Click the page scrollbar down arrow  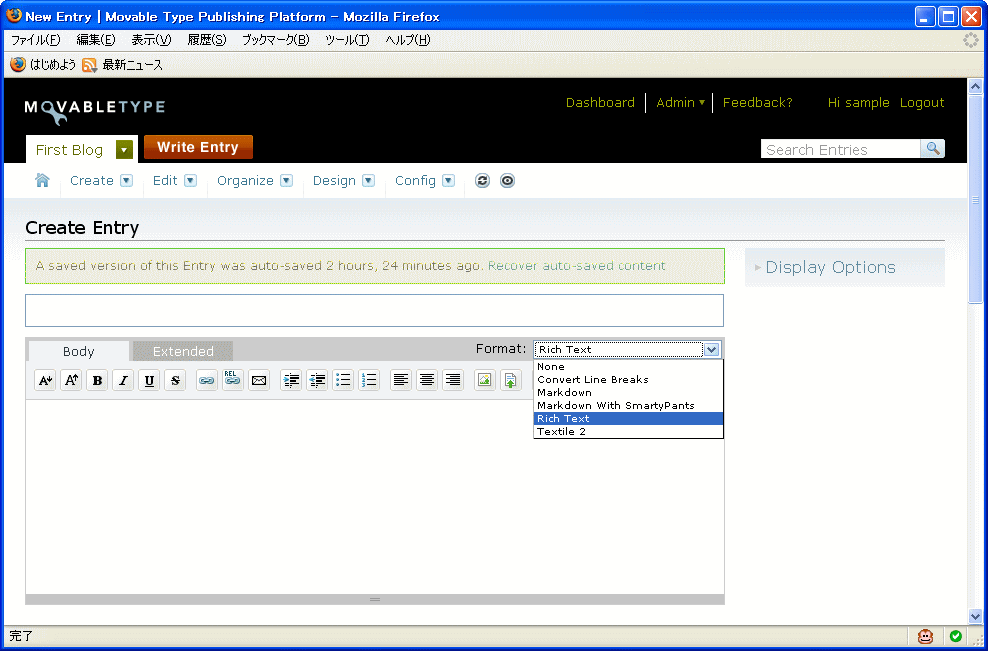[x=975, y=616]
